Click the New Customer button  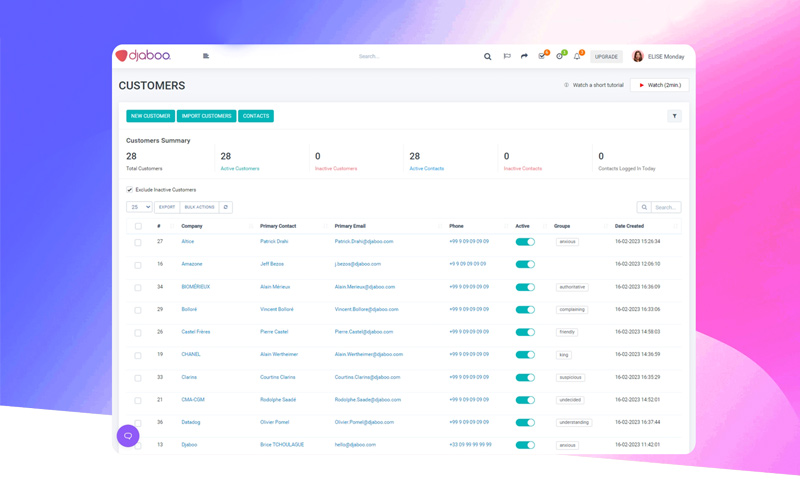pyautogui.click(x=150, y=116)
